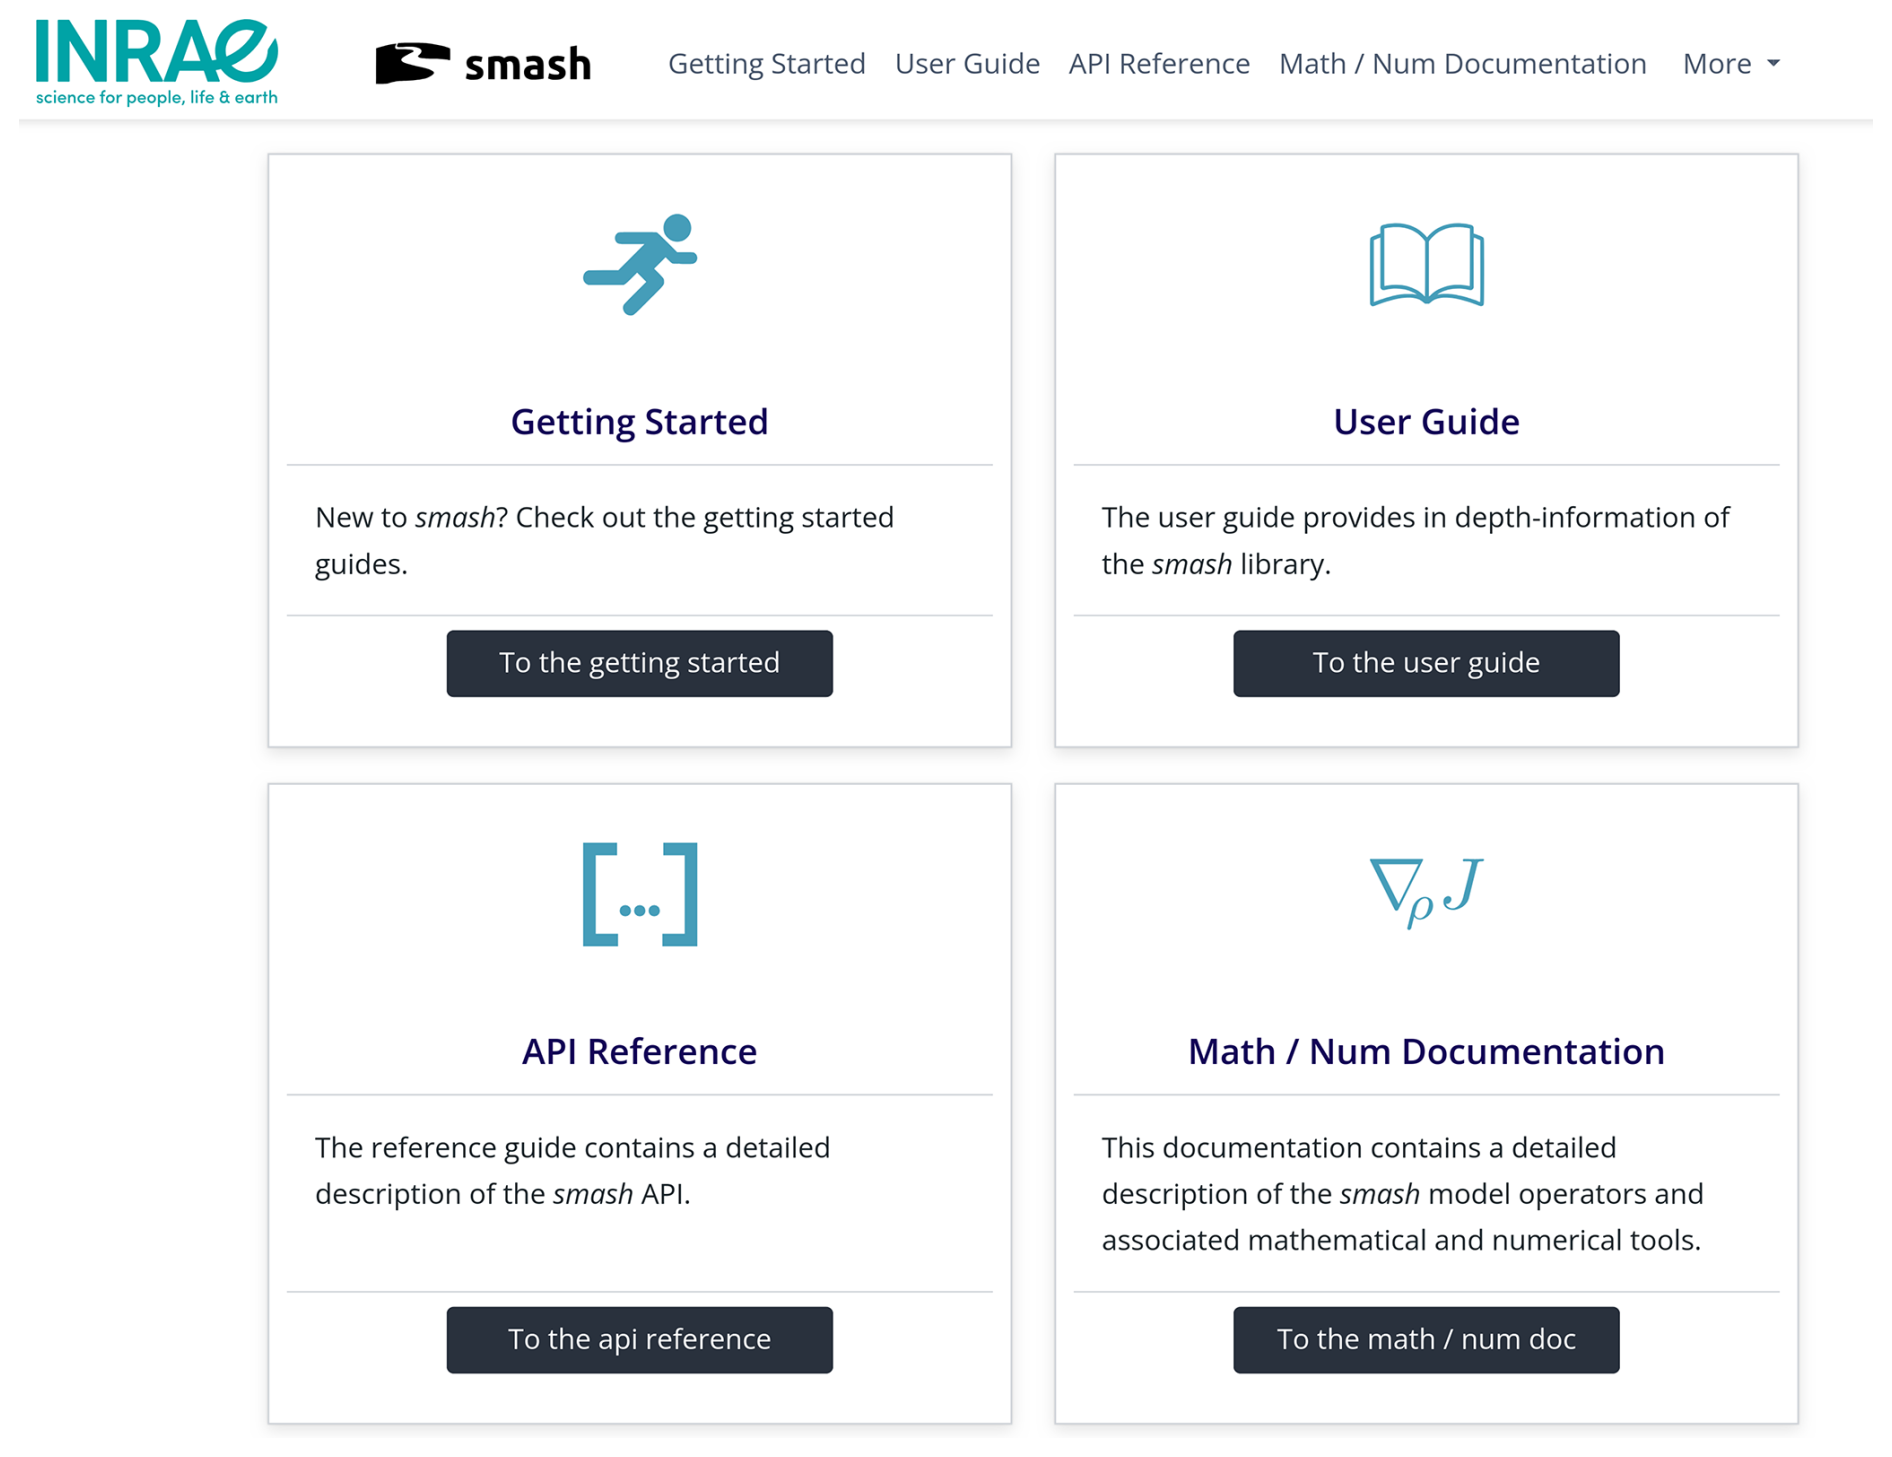Click the square brackets API icon
This screenshot has height=1457, width=1892.
coord(640,894)
